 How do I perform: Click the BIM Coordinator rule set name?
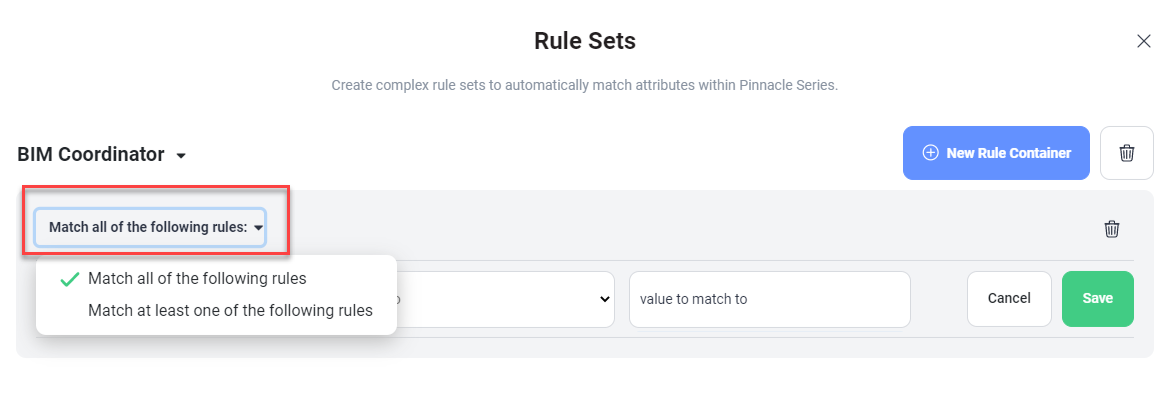90,155
